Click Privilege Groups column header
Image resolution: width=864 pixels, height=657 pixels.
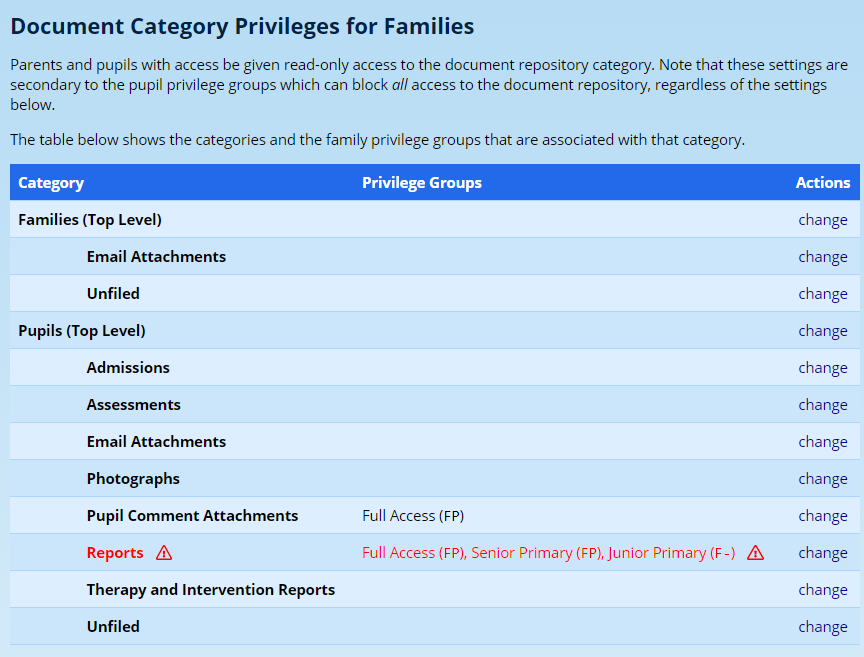(421, 183)
